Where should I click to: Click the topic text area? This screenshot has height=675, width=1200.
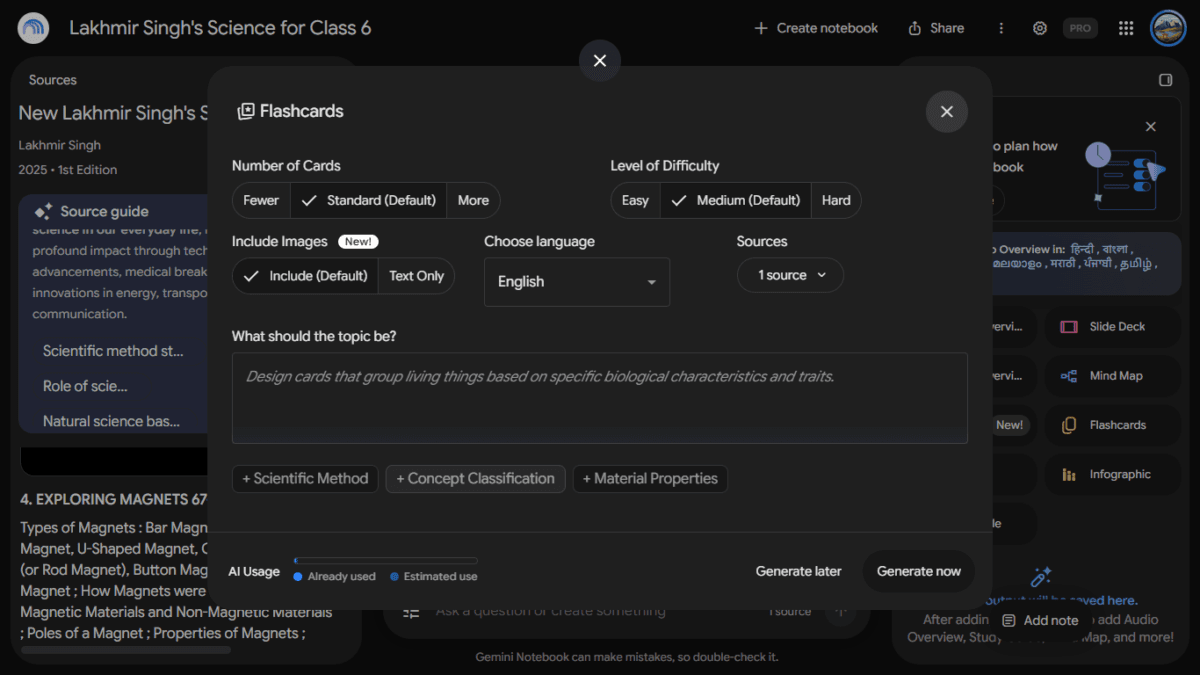click(x=600, y=398)
